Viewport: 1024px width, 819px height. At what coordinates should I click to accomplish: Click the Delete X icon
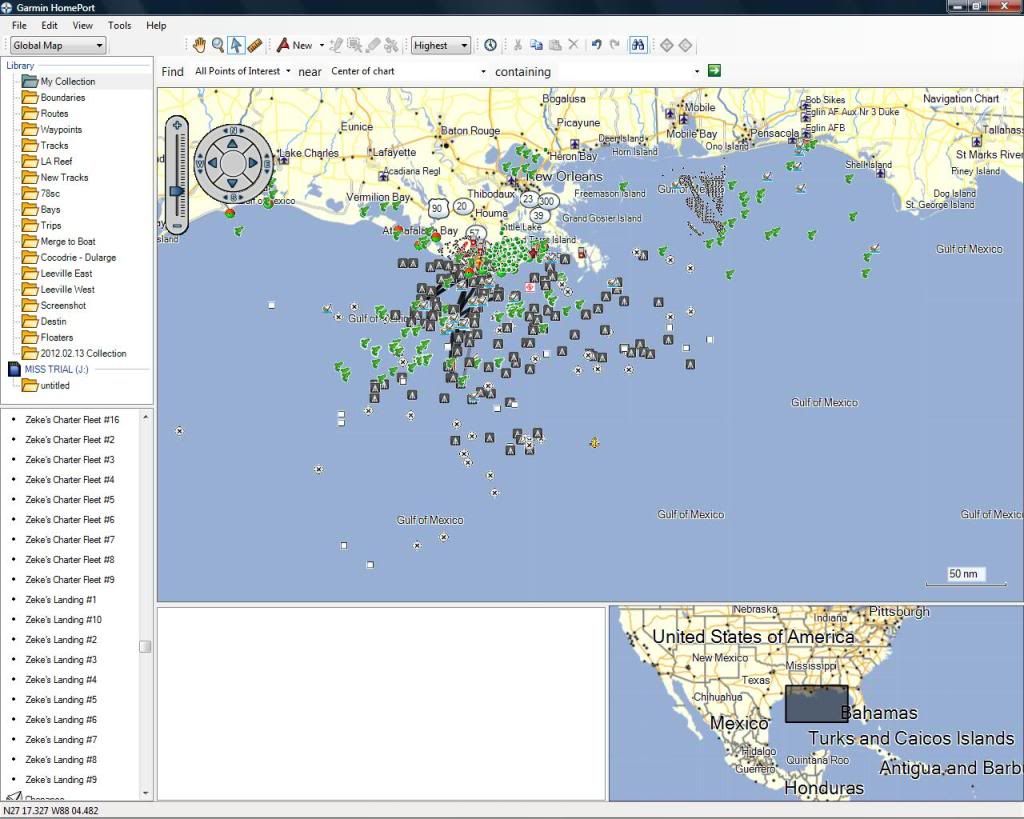573,44
